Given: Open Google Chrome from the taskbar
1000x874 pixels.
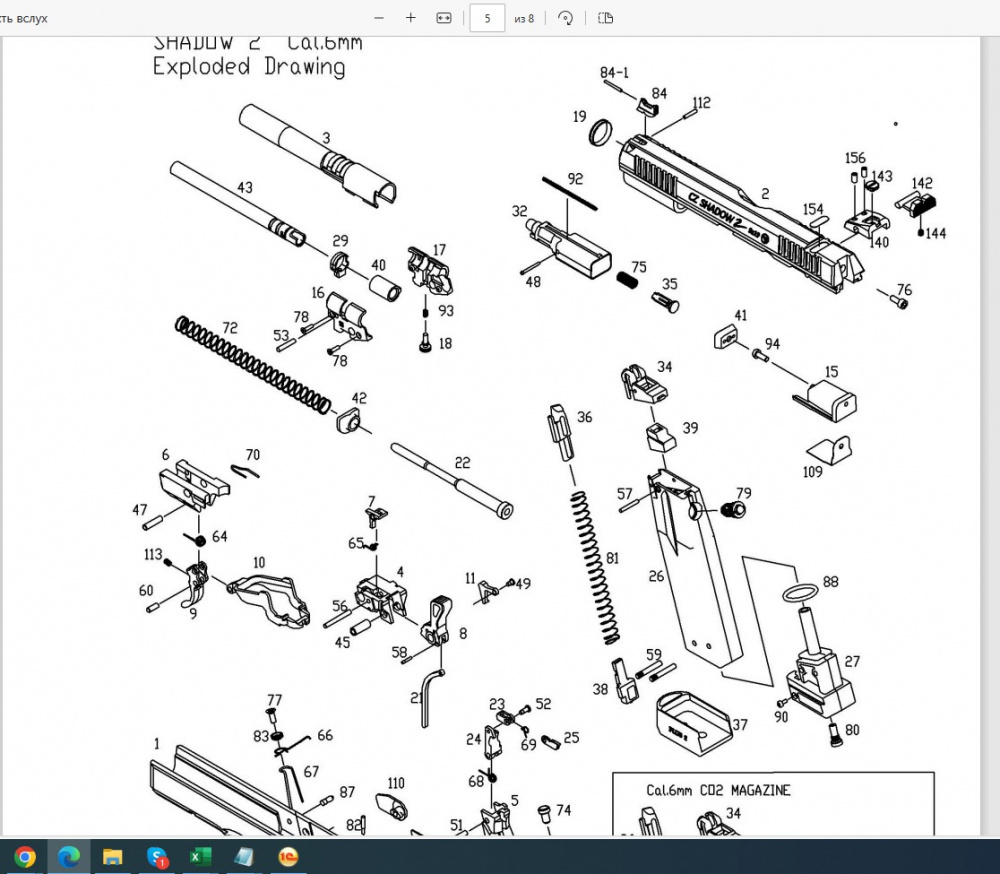Looking at the screenshot, I should pyautogui.click(x=25, y=856).
